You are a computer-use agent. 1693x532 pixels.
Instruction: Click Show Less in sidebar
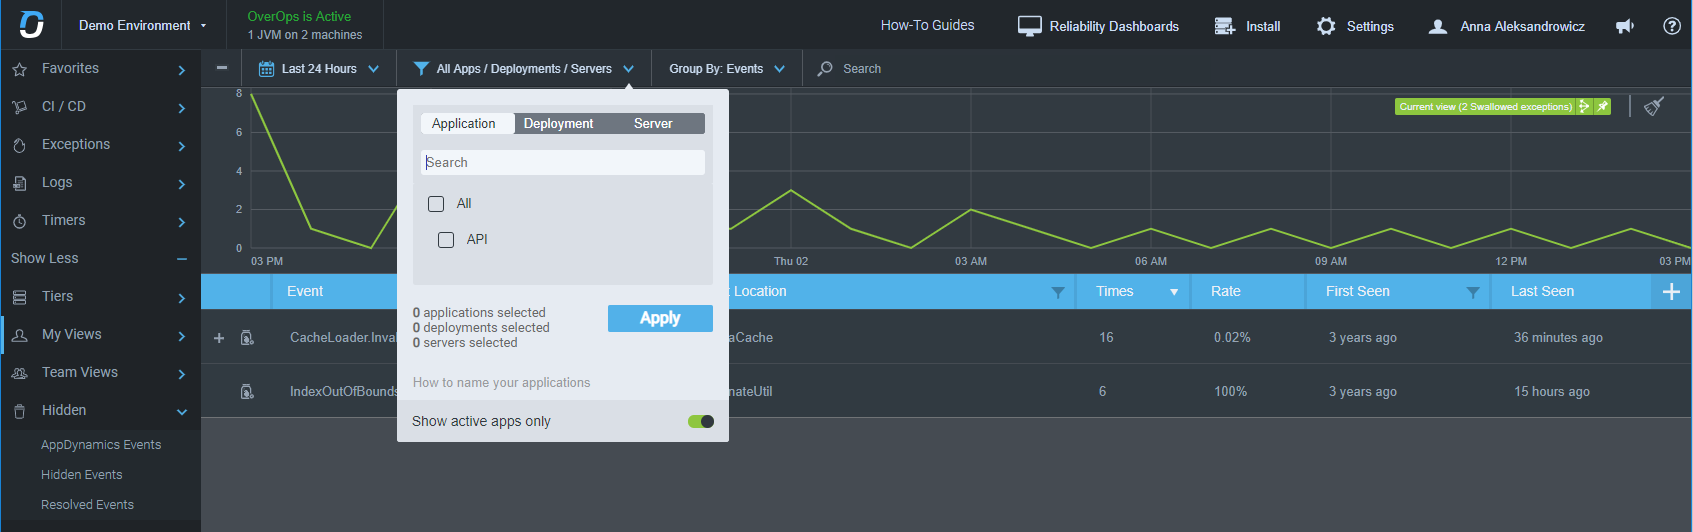(45, 258)
